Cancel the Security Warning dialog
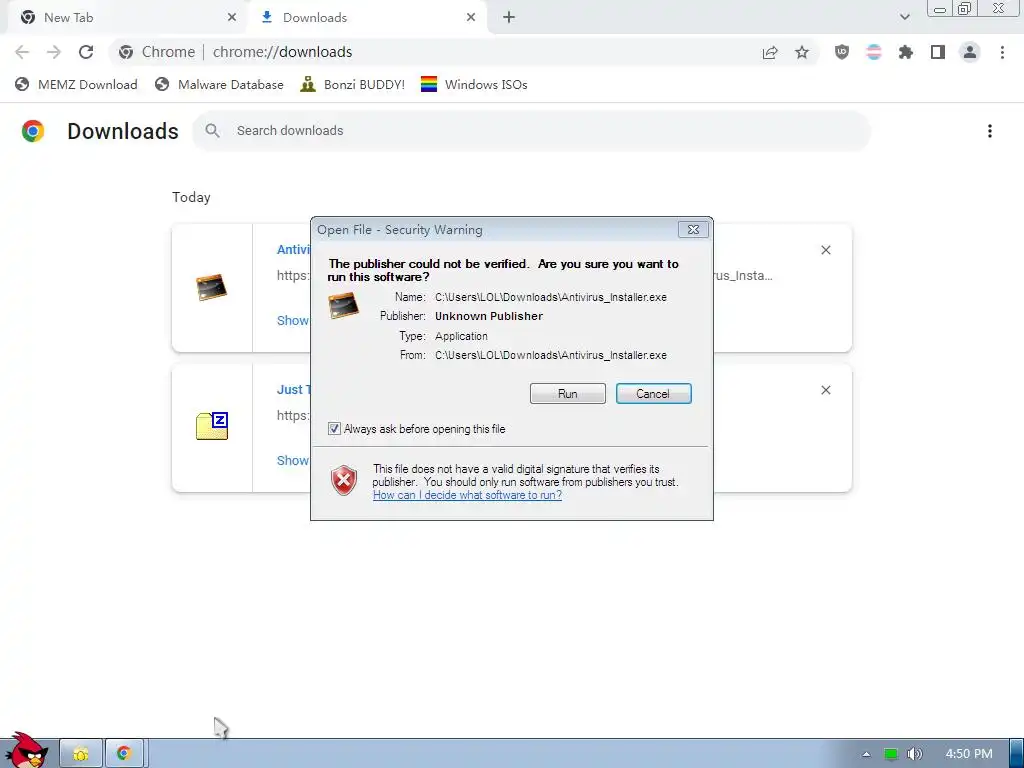The width and height of the screenshot is (1024, 768). pos(653,394)
